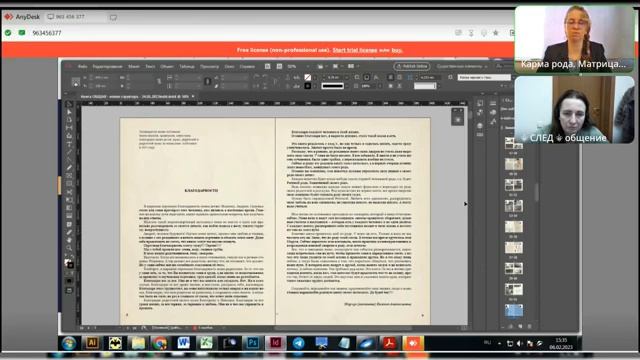Open the Справка menu
Screen dimensions: 640x360
(x=247, y=67)
